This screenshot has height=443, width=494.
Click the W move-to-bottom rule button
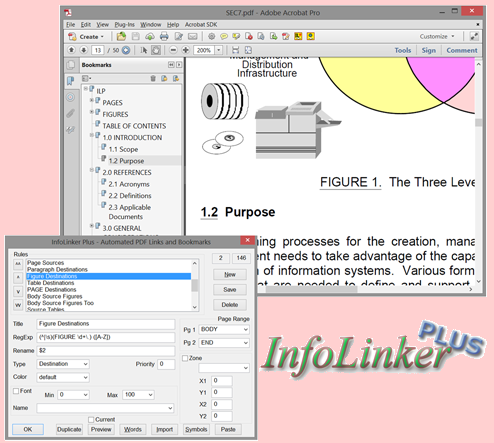[18, 305]
